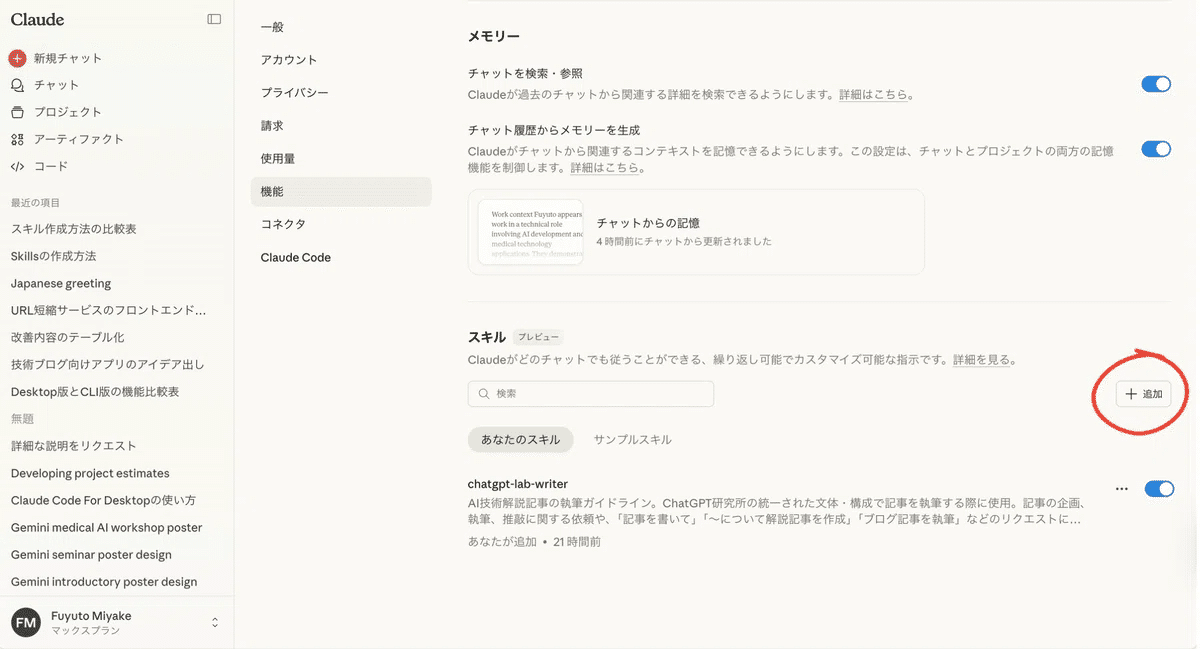
Task: Go to プライバシー settings section
Action: click(294, 92)
